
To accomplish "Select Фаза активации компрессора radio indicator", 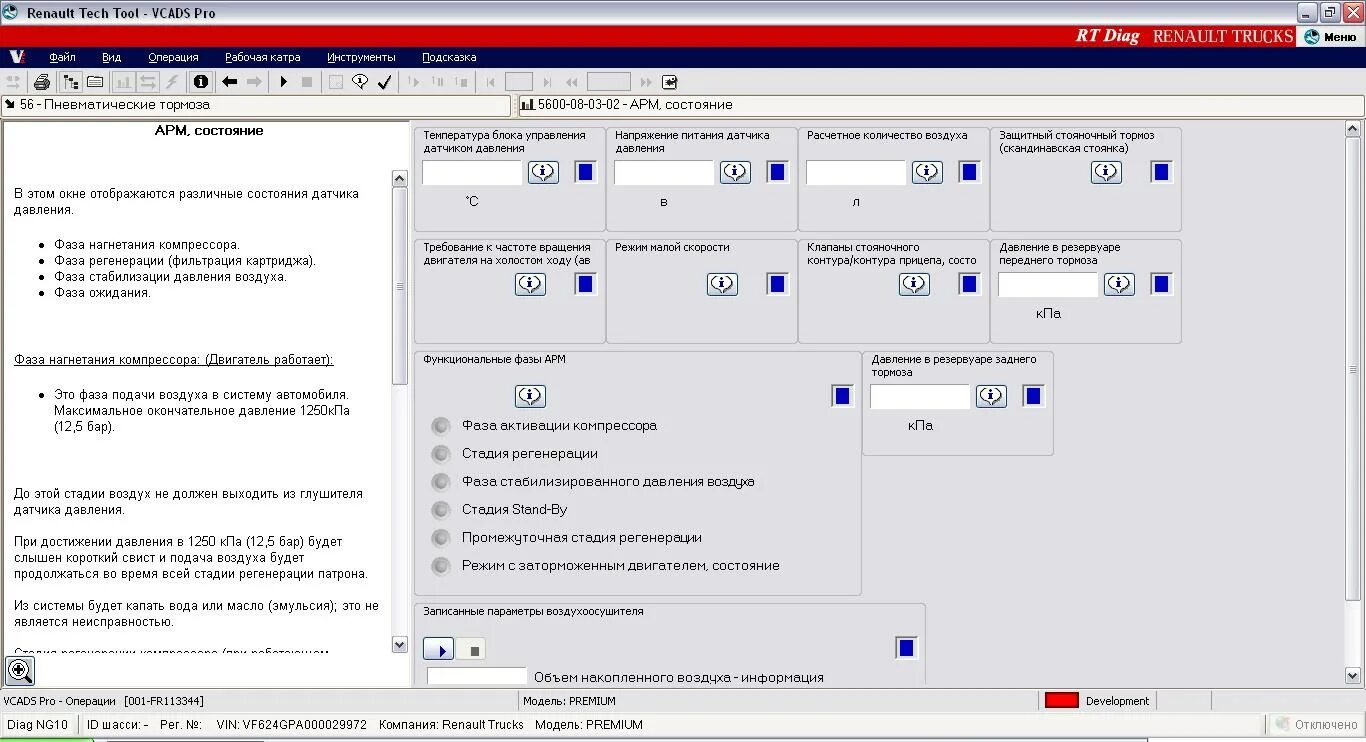I will click(441, 426).
